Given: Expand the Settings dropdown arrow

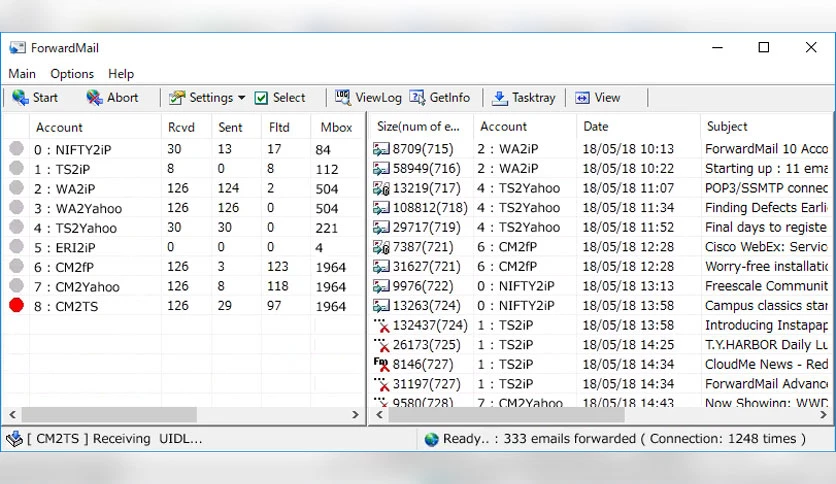Looking at the screenshot, I should [x=242, y=98].
